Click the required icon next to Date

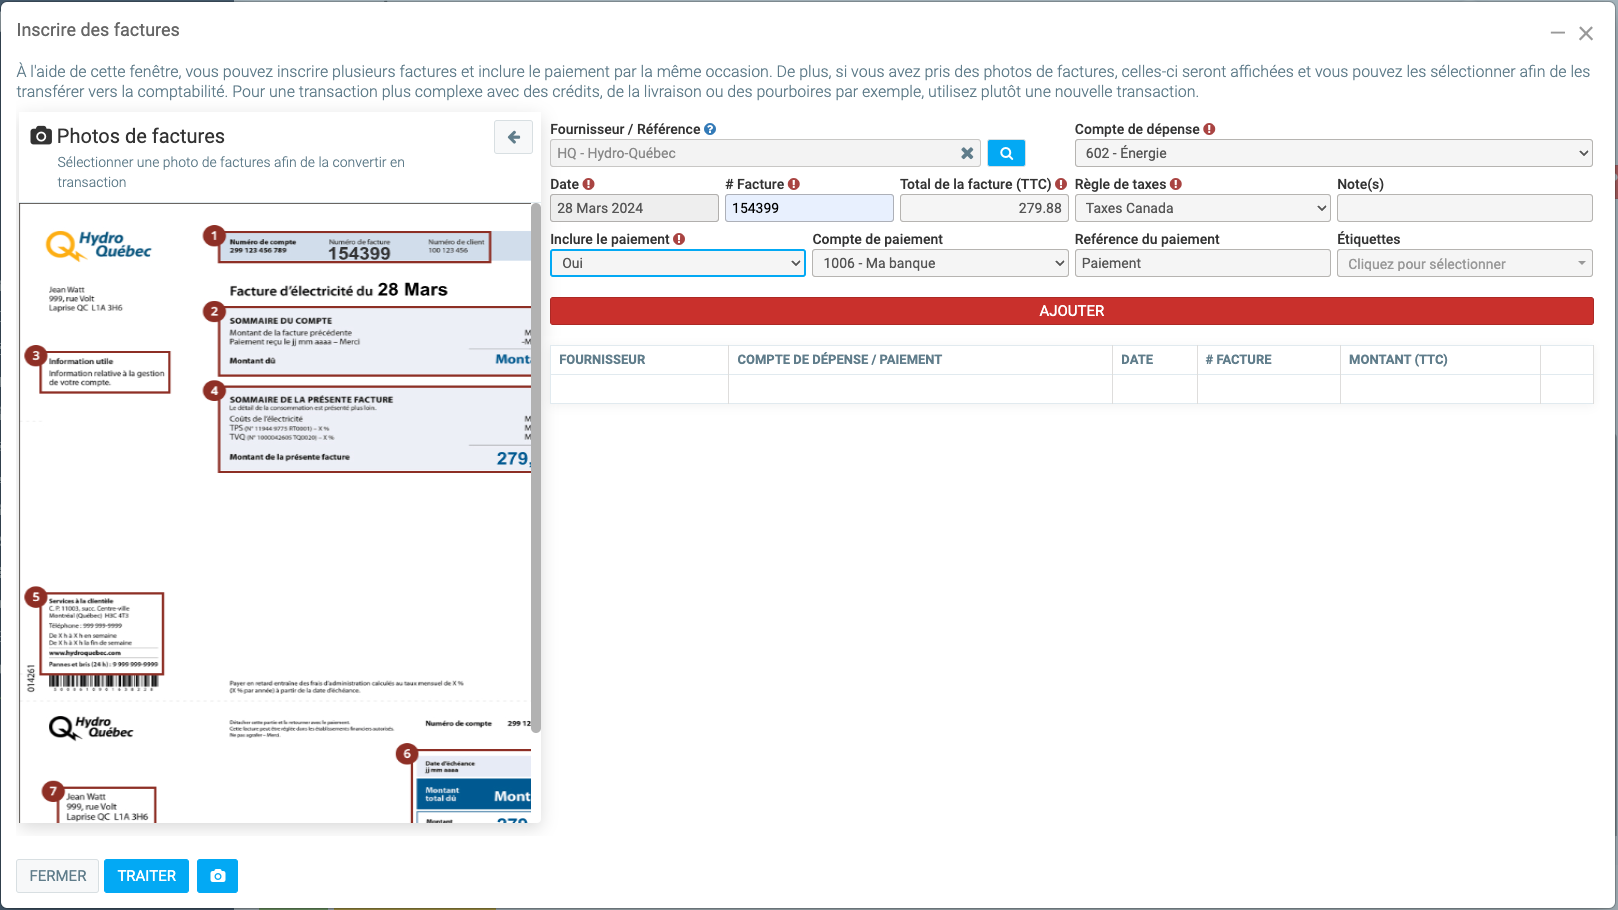click(589, 184)
